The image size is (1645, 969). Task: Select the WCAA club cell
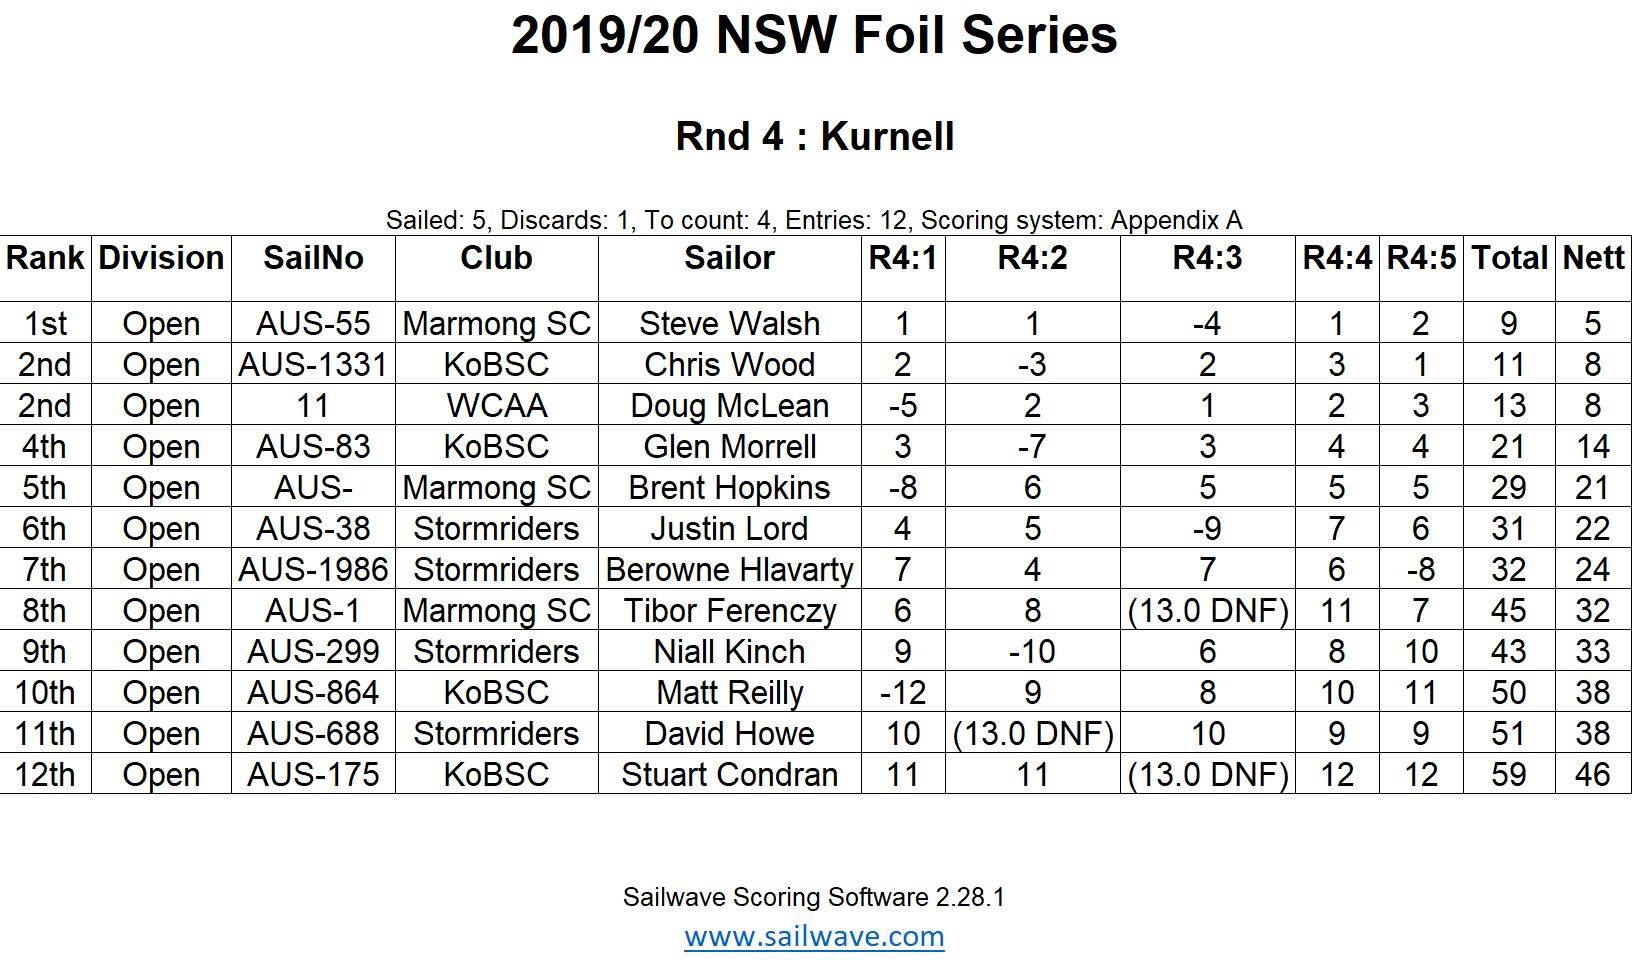tap(496, 406)
